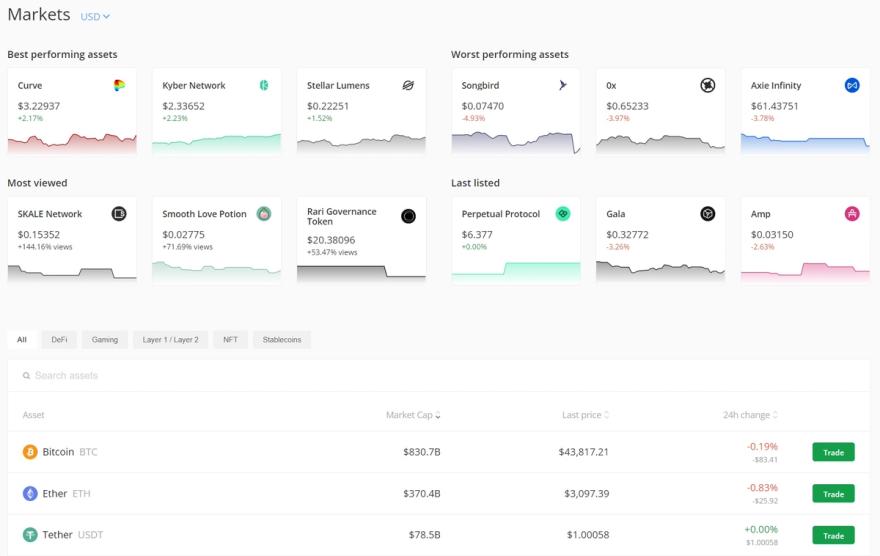Image resolution: width=880 pixels, height=556 pixels.
Task: Click the Asset column header
Action: (x=33, y=415)
